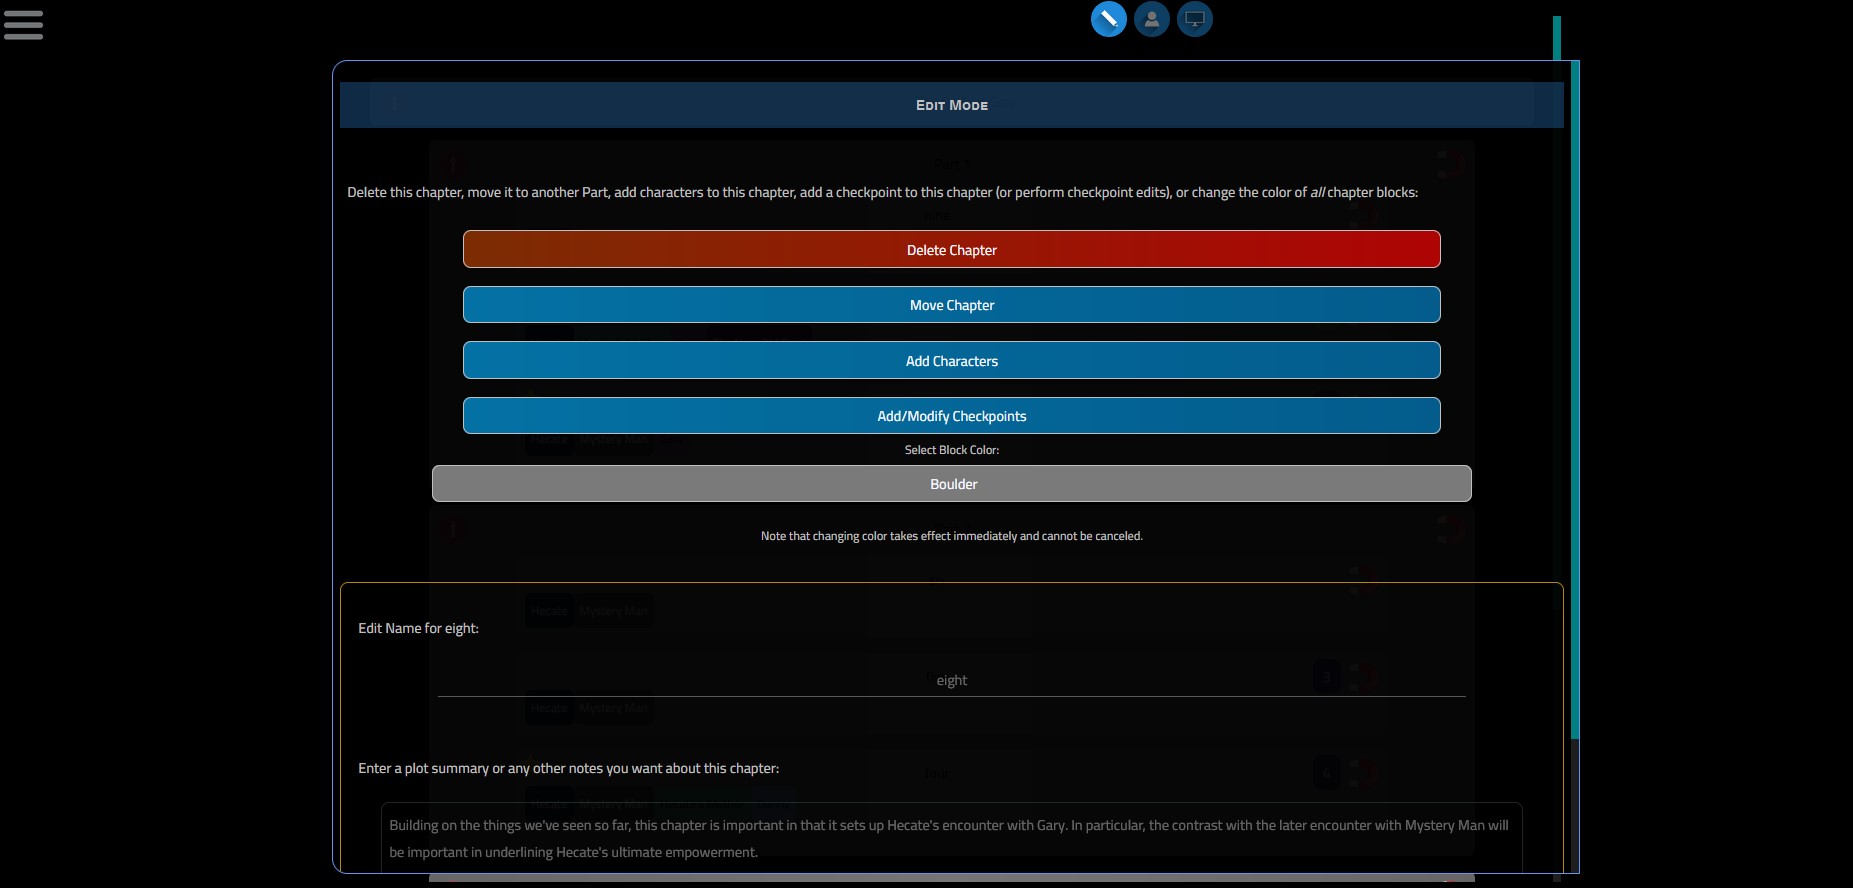Switch to the monitor display icon
1853x888 pixels.
[1194, 19]
